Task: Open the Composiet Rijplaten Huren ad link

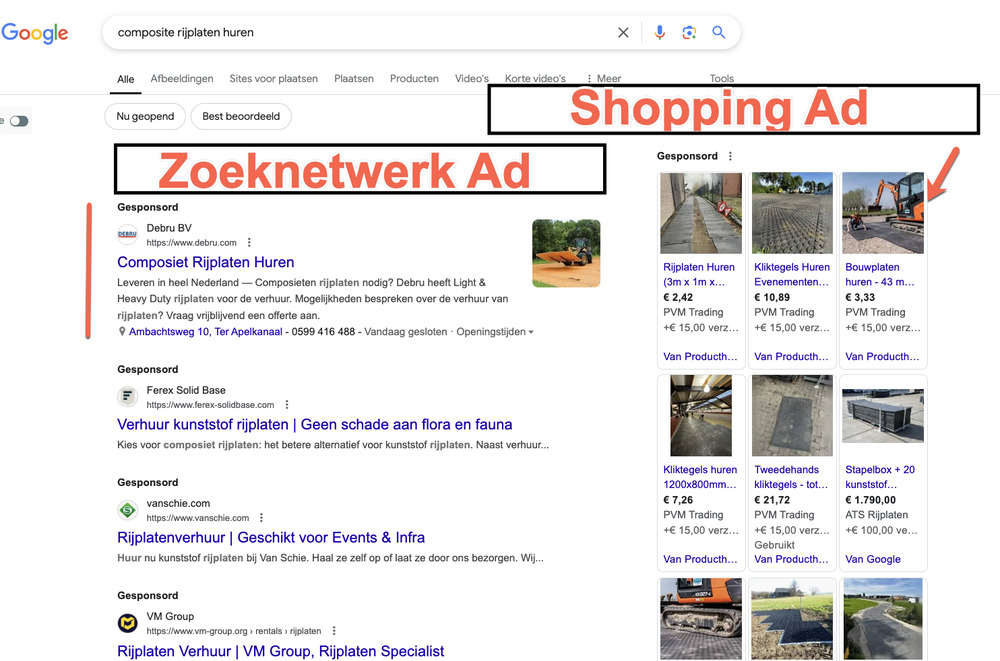Action: [206, 262]
